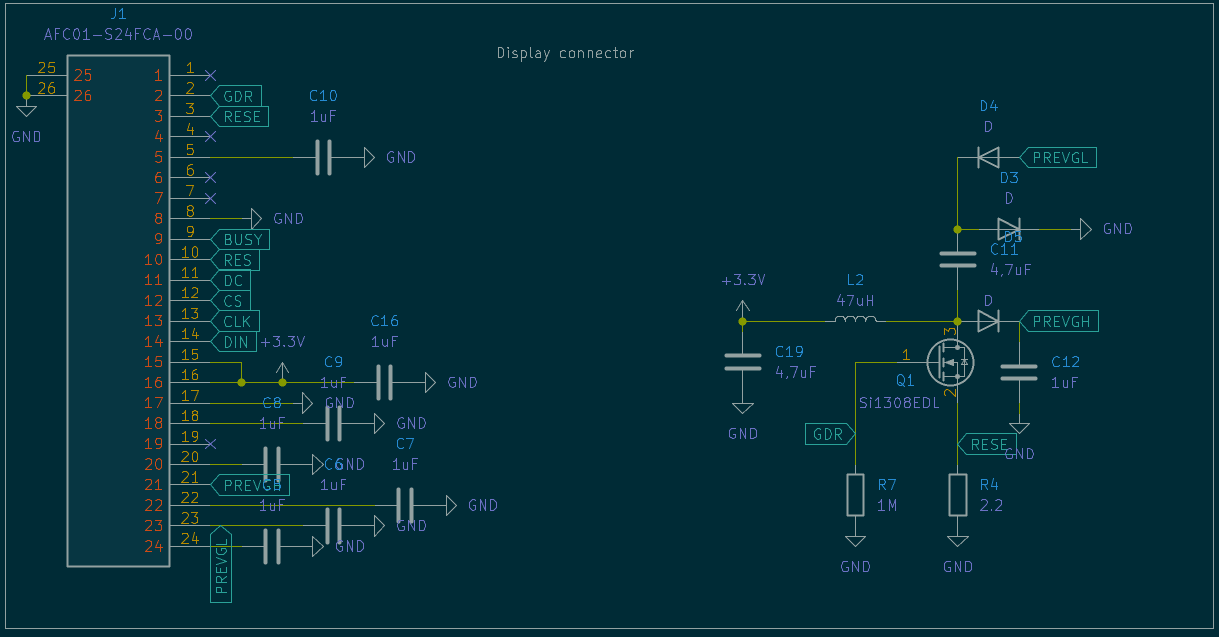Screen dimensions: 1219x637
Task: Select the C12 1uF capacitor symbol
Action: [1019, 372]
